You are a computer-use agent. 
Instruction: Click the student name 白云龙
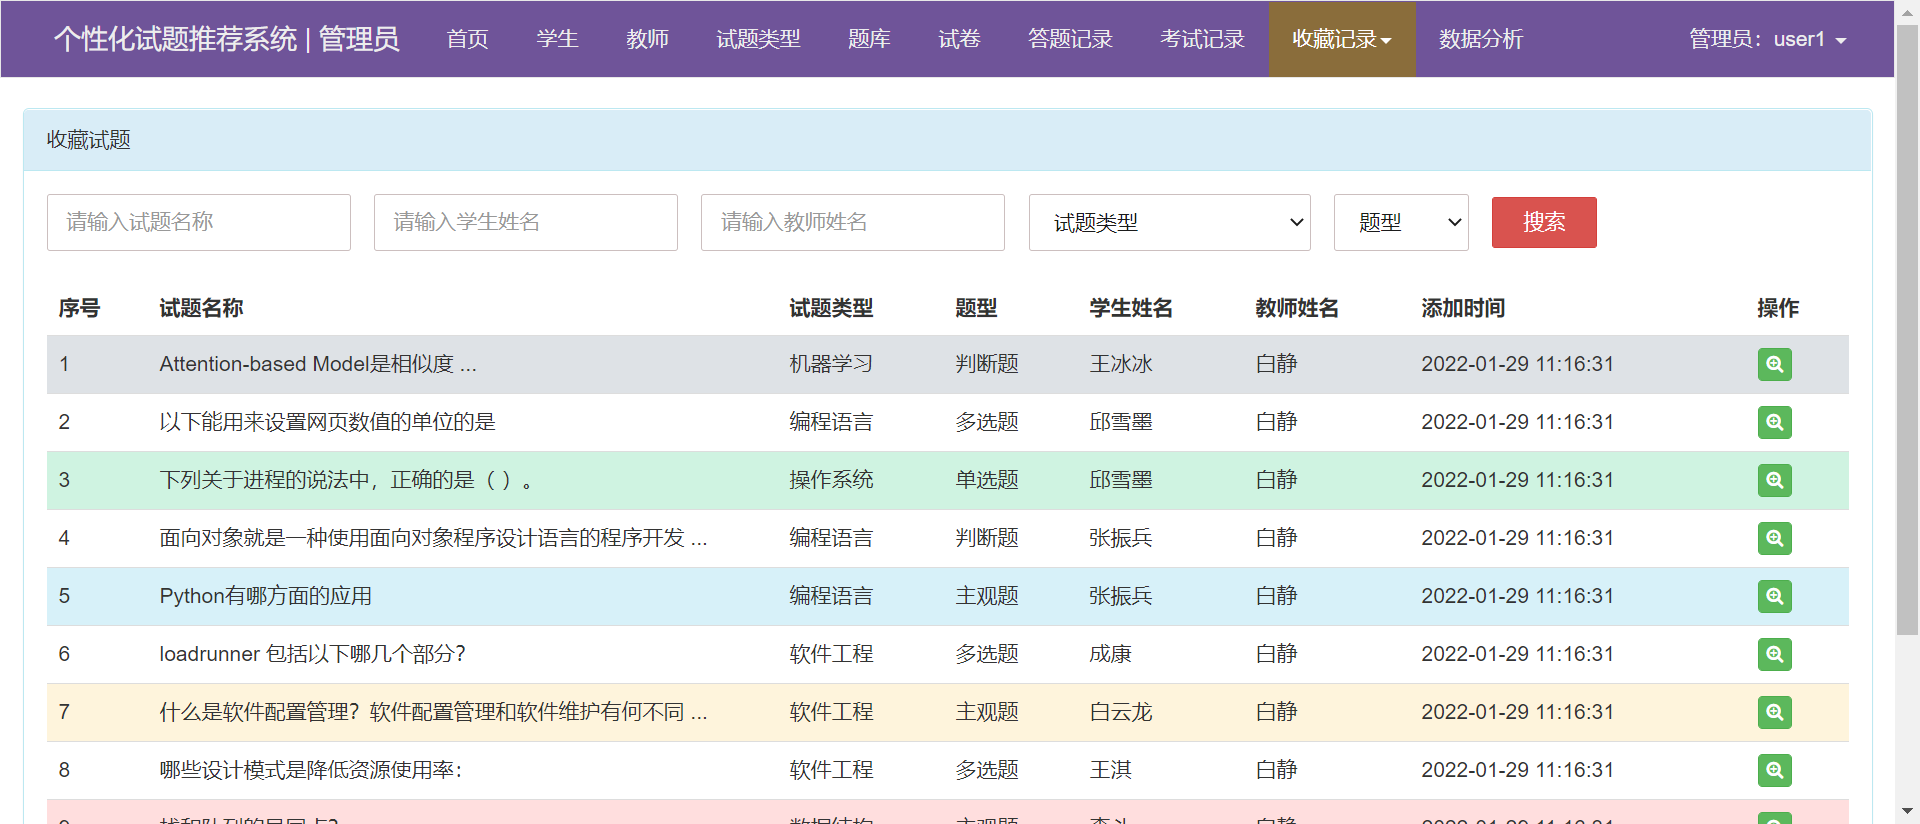click(1121, 712)
